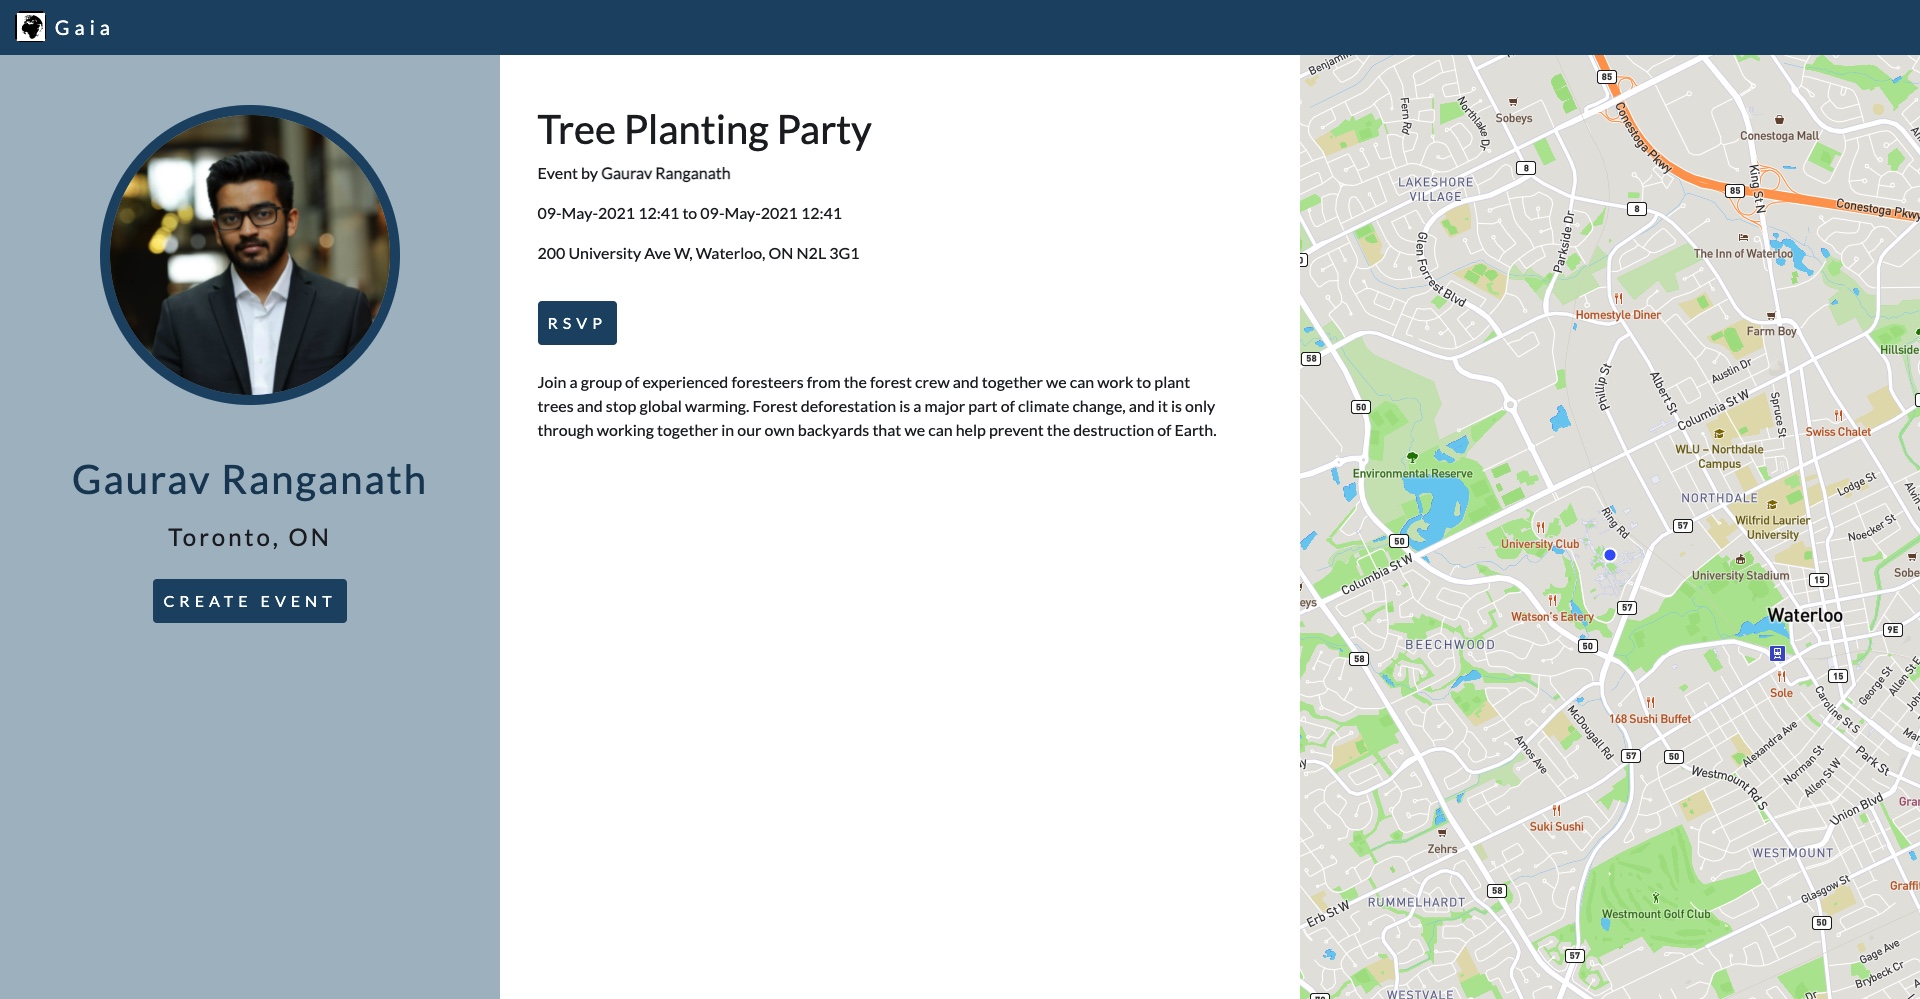The image size is (1920, 999).
Task: Click the Homestyle Diner restaurant icon
Action: point(1618,298)
